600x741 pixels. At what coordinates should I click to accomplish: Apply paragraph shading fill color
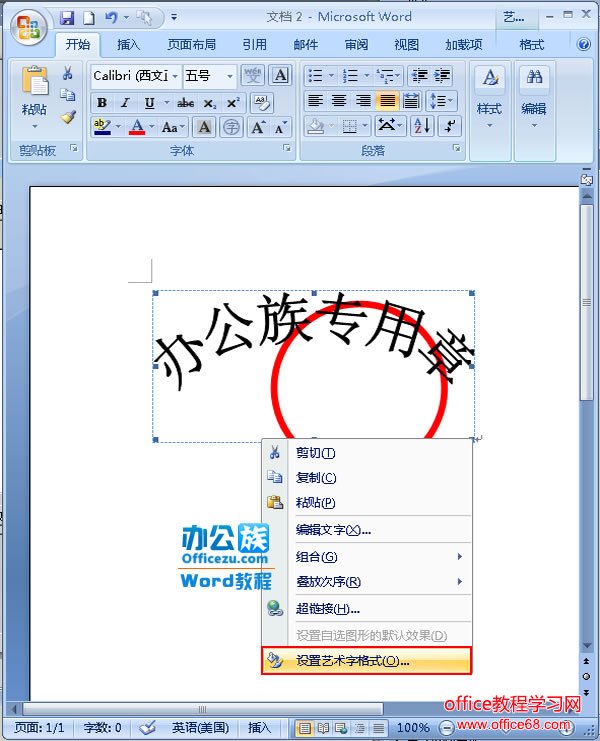coord(316,126)
